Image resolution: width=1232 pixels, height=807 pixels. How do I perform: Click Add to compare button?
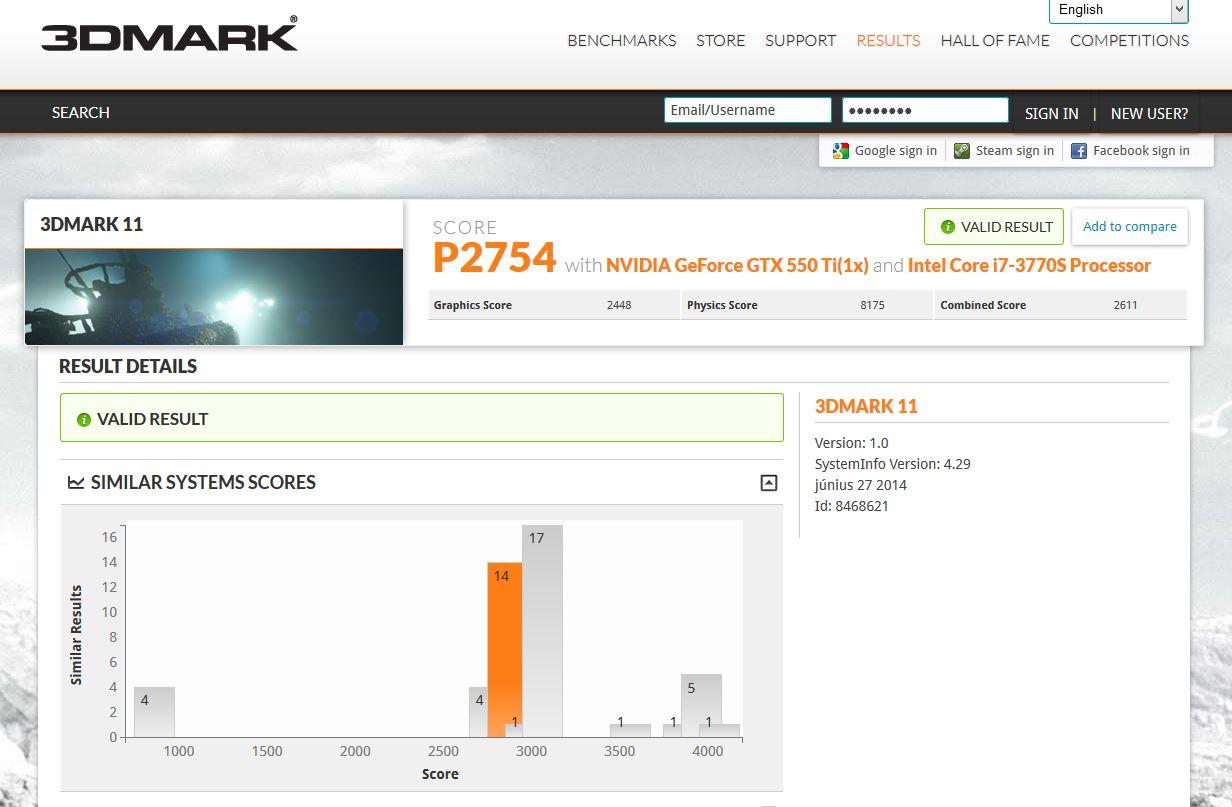pyautogui.click(x=1130, y=227)
